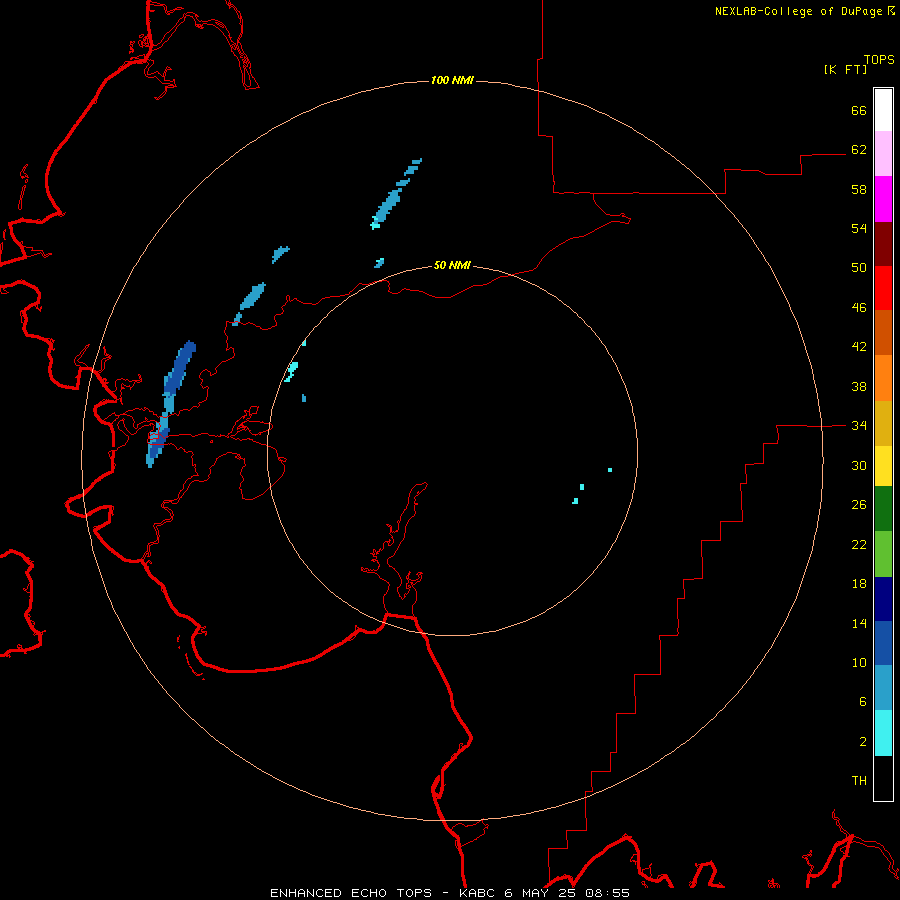Click the large dark blue echo band
Image resolution: width=900 pixels, height=900 pixels.
coord(180,367)
